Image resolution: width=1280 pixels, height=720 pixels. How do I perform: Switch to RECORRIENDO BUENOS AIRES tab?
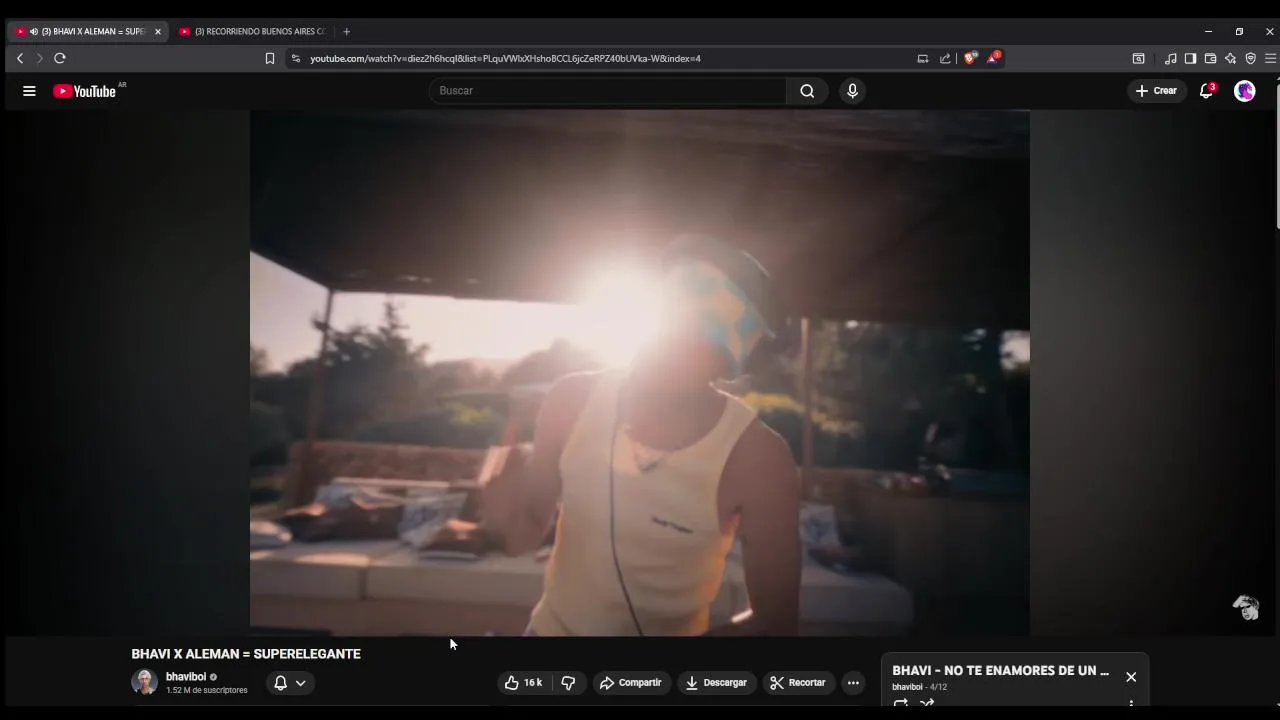[252, 32]
